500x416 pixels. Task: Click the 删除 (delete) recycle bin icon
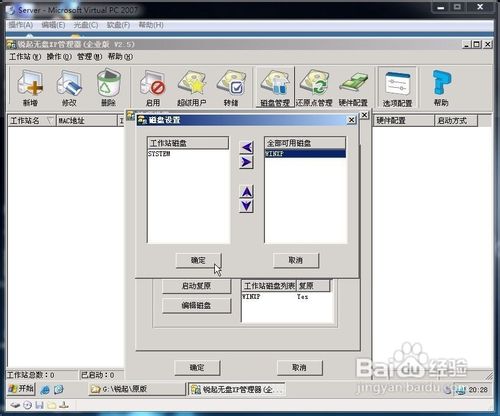[x=108, y=87]
